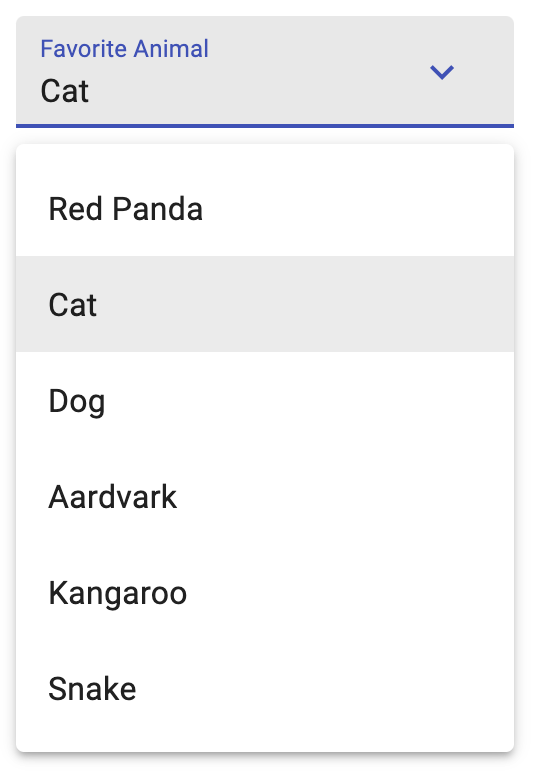Click the gray select field box

tap(265, 71)
